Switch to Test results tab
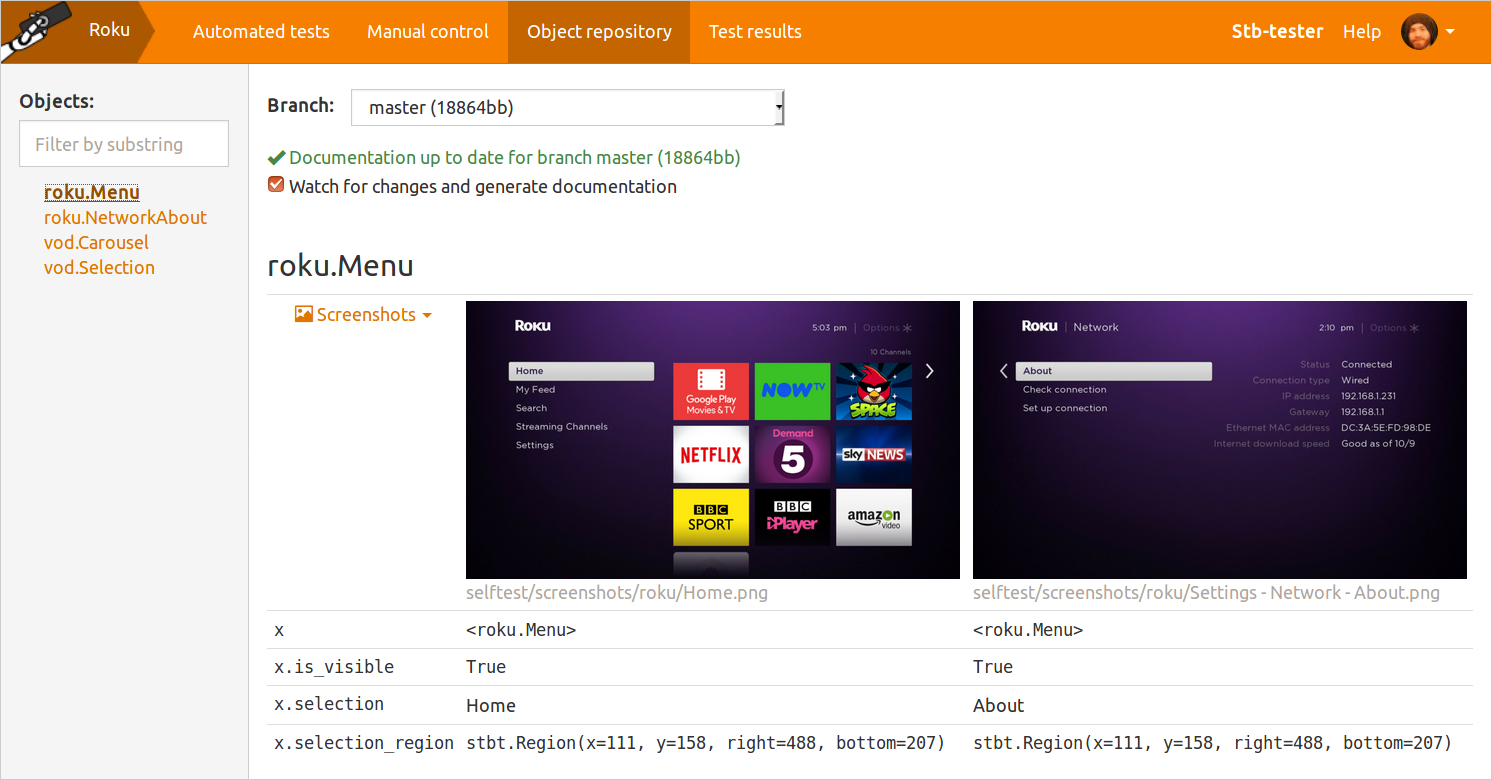The width and height of the screenshot is (1492, 780). click(755, 32)
